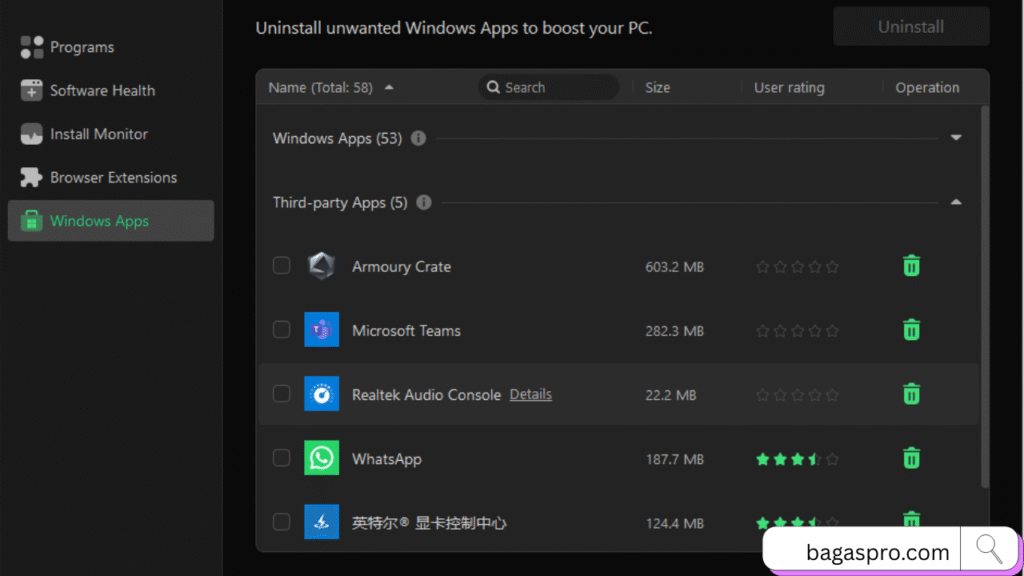Open Details for Realtek Audio Console
This screenshot has width=1024, height=576.
point(530,394)
